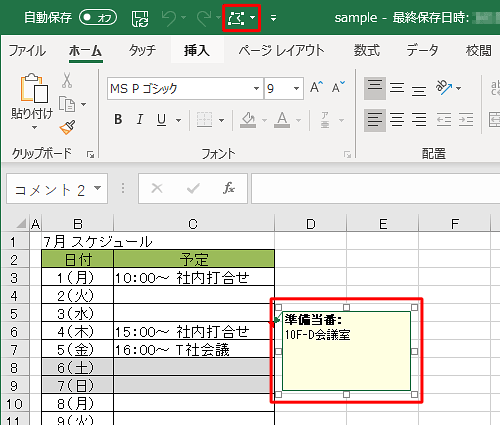Viewport: 500px width, 425px height.
Task: Open フォント dialog launcher
Action: 348,154
